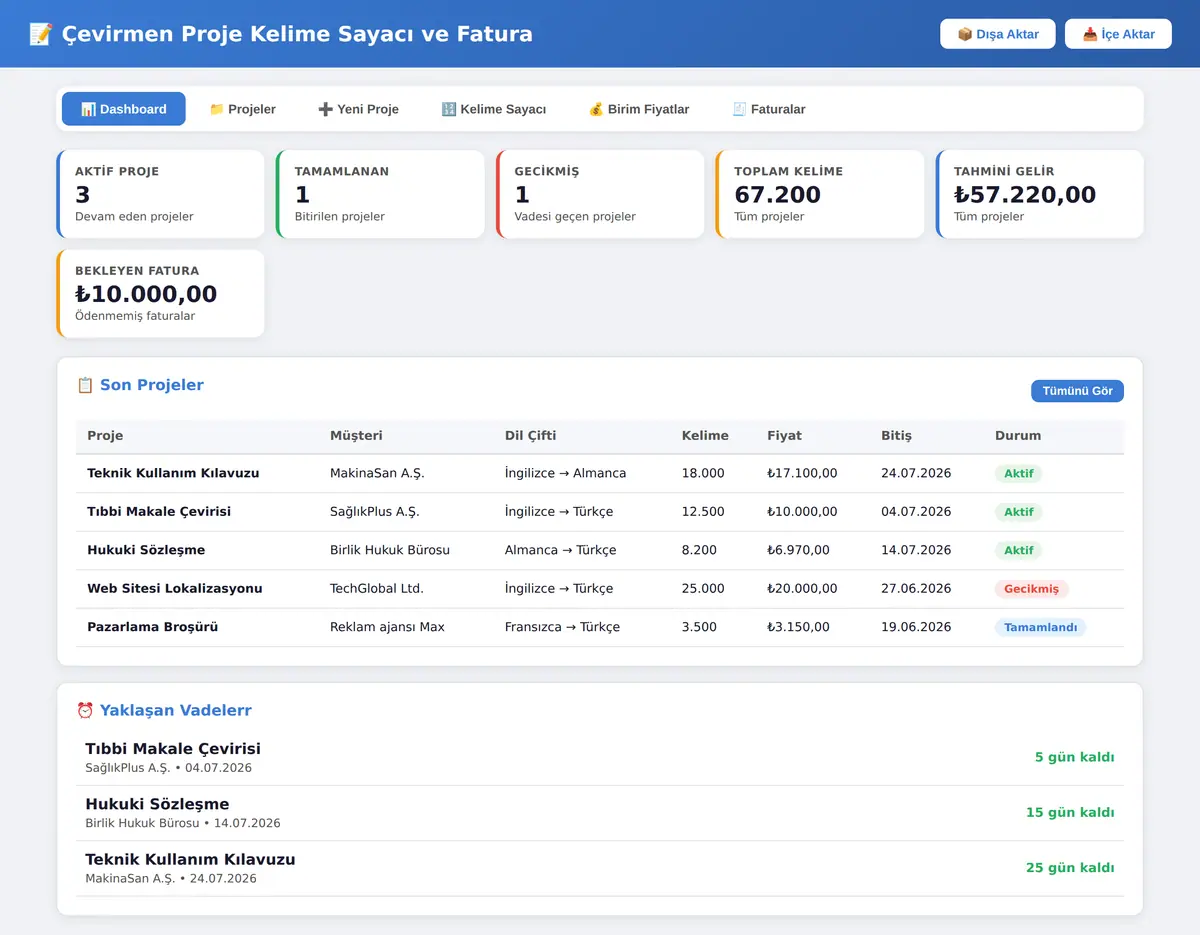Image resolution: width=1200 pixels, height=935 pixels.
Task: Click the Tümünü Gör button
Action: (1077, 391)
